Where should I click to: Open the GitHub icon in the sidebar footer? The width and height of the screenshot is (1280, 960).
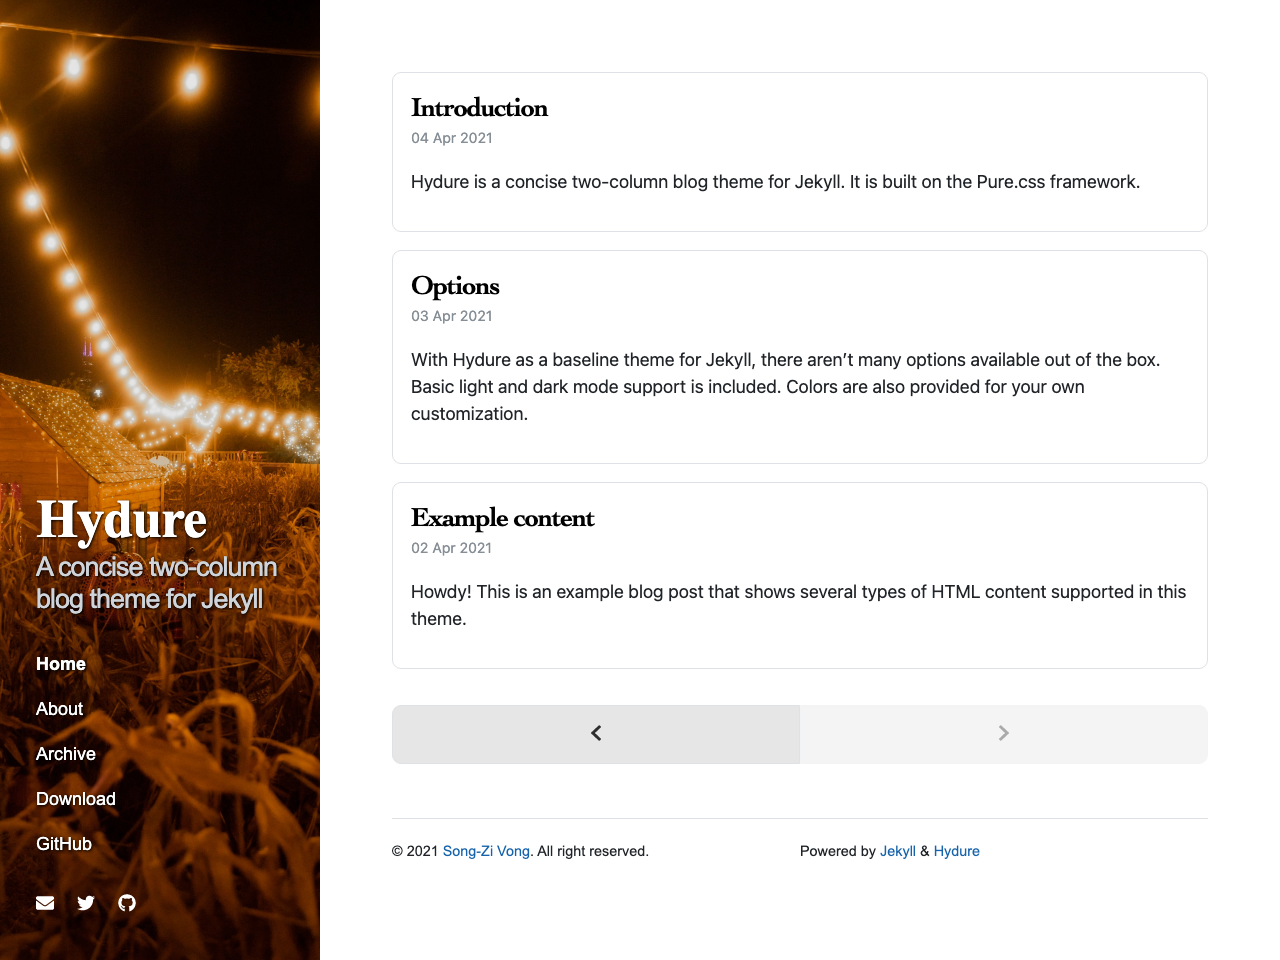(126, 903)
